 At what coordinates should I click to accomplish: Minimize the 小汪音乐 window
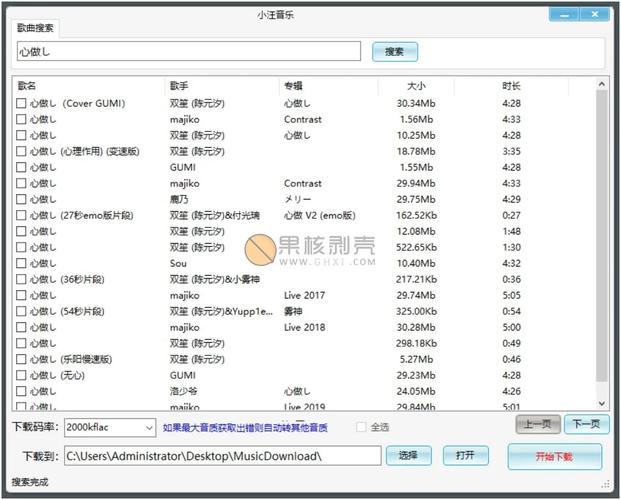tap(564, 15)
